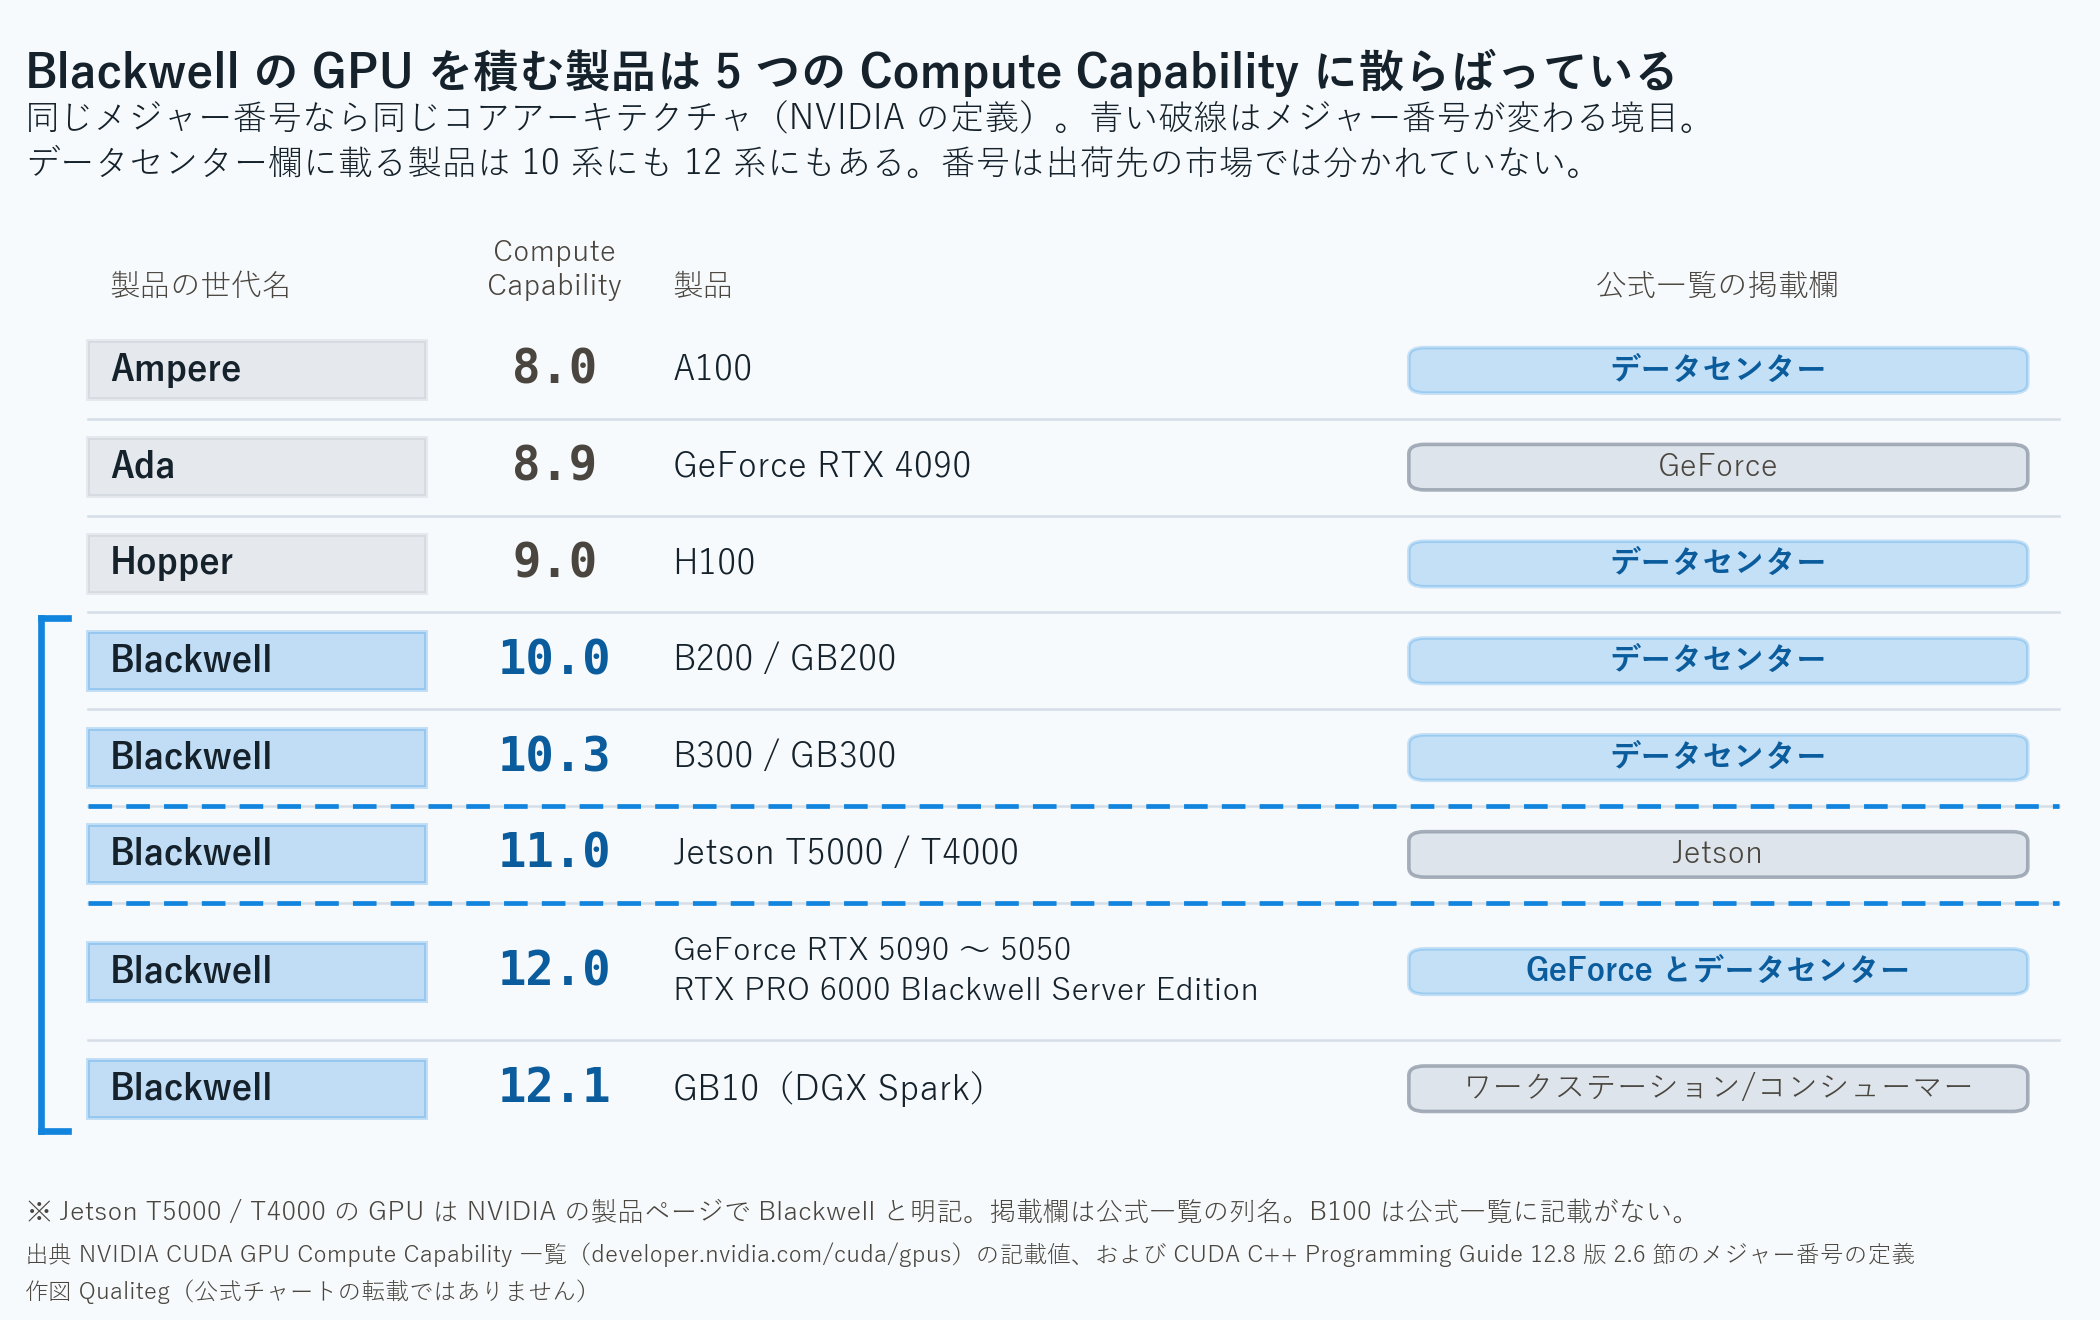2100x1320 pixels.
Task: Click RTX PRO 6000 Blackwell Server Edition text
Action: [966, 990]
